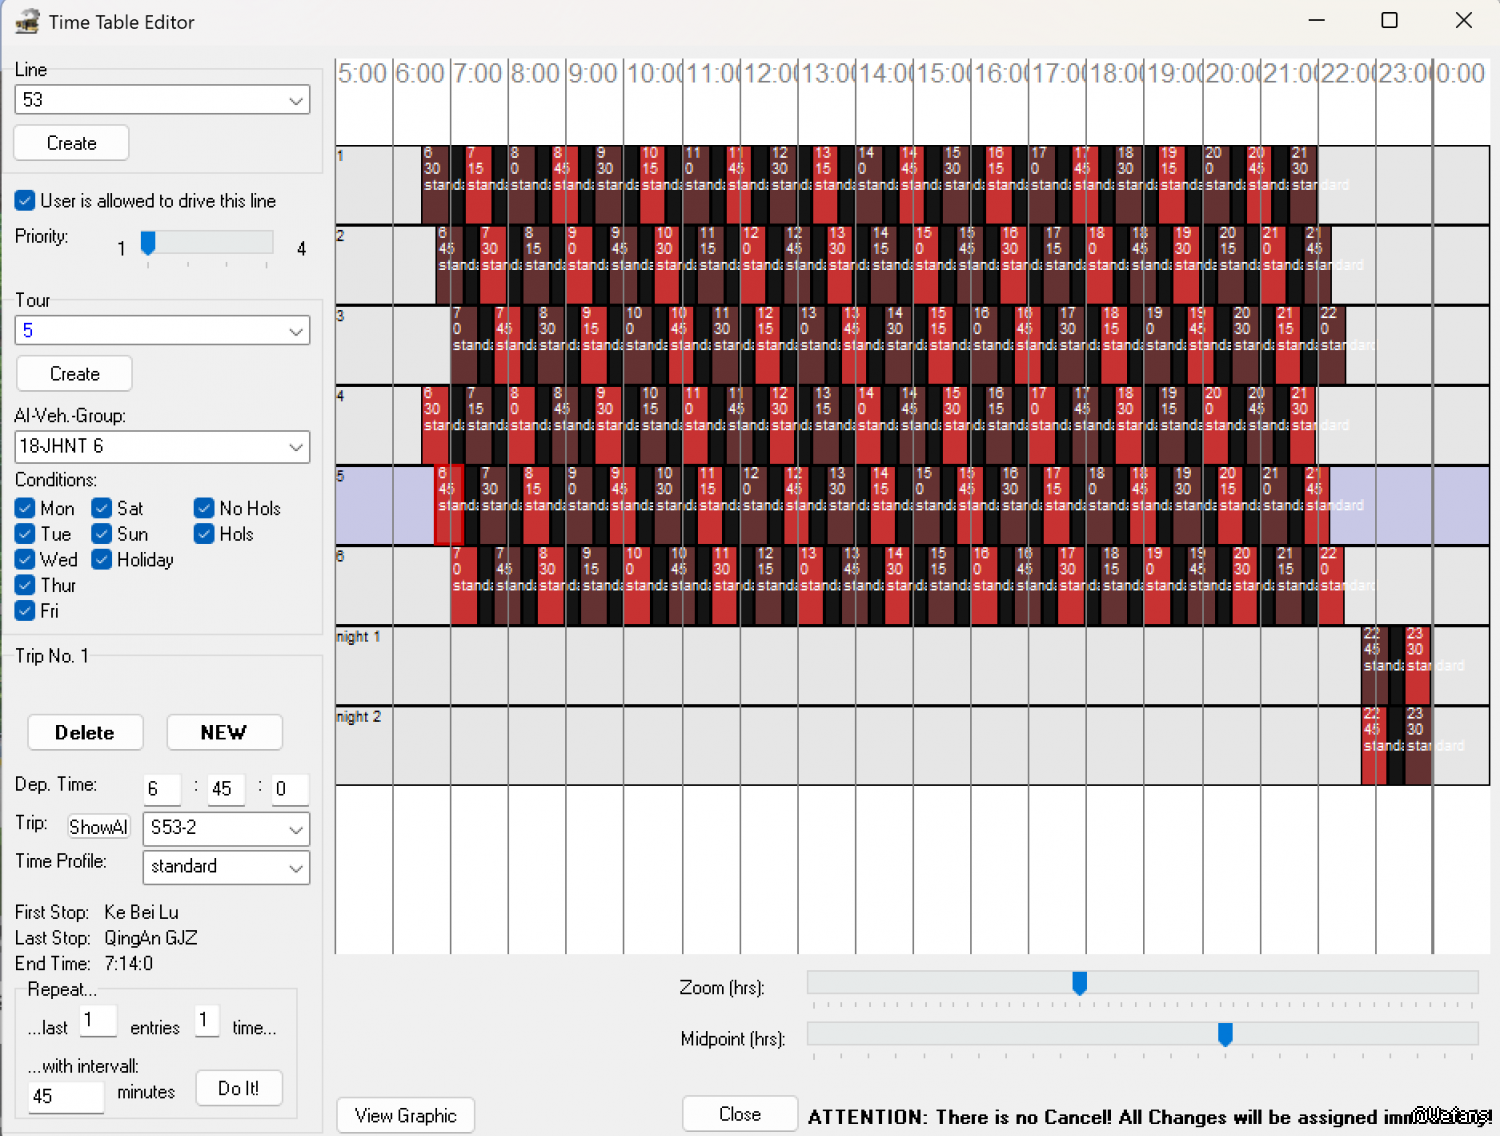Toggle the Holiday checkbox
The width and height of the screenshot is (1500, 1136).
click(102, 559)
